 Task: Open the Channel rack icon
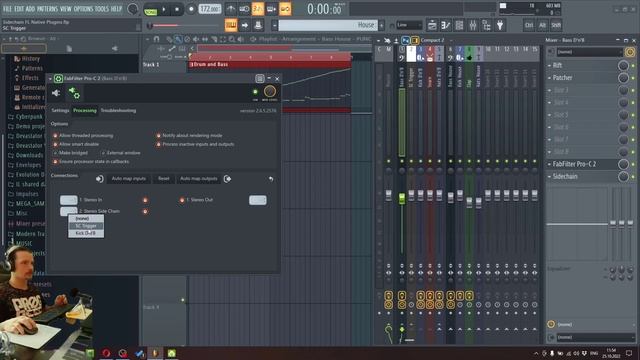coord(459,25)
